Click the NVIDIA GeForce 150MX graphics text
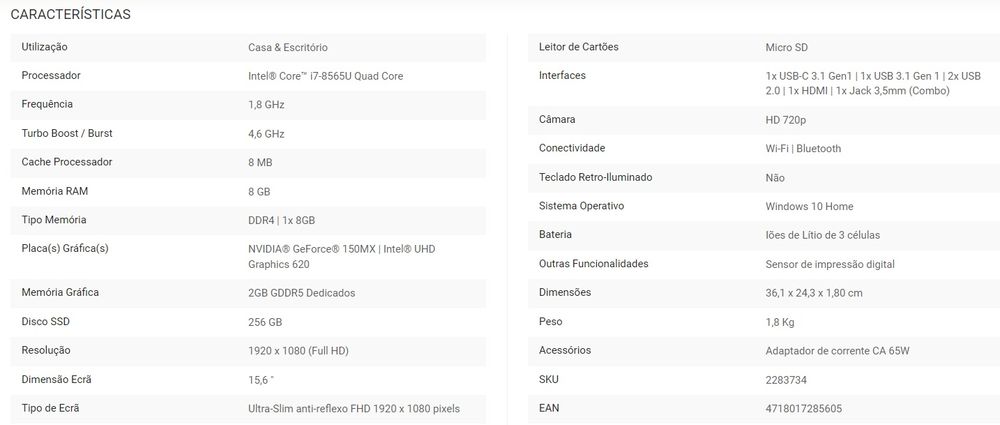Image resolution: width=1000 pixels, height=425 pixels. click(310, 249)
